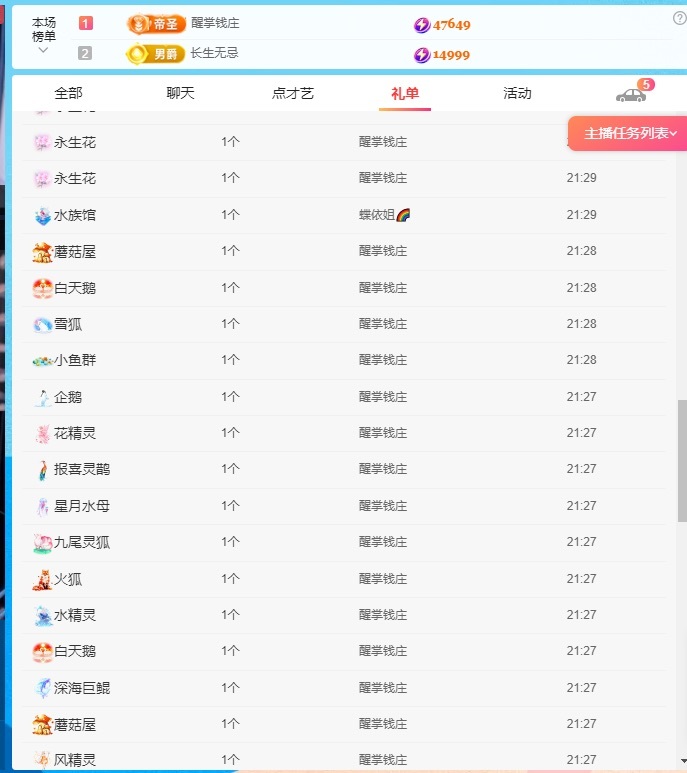Open sender 醒掌钱庄 in 雪狐 row

point(383,324)
